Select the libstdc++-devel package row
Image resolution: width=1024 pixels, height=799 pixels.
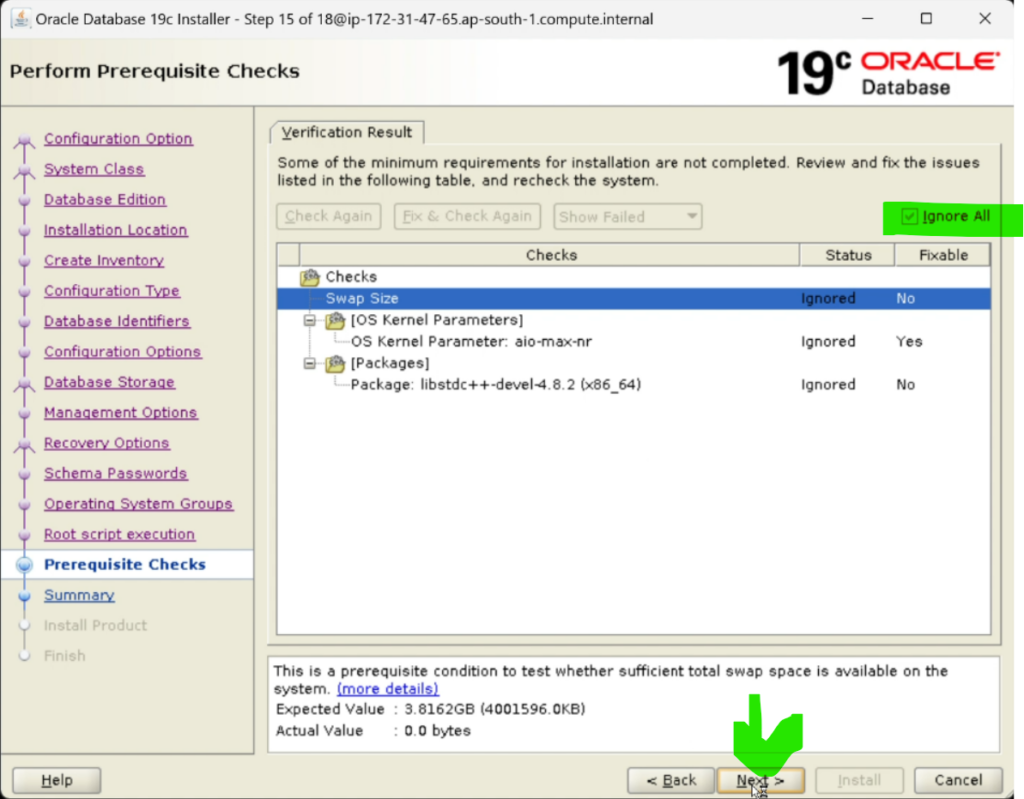pos(633,385)
